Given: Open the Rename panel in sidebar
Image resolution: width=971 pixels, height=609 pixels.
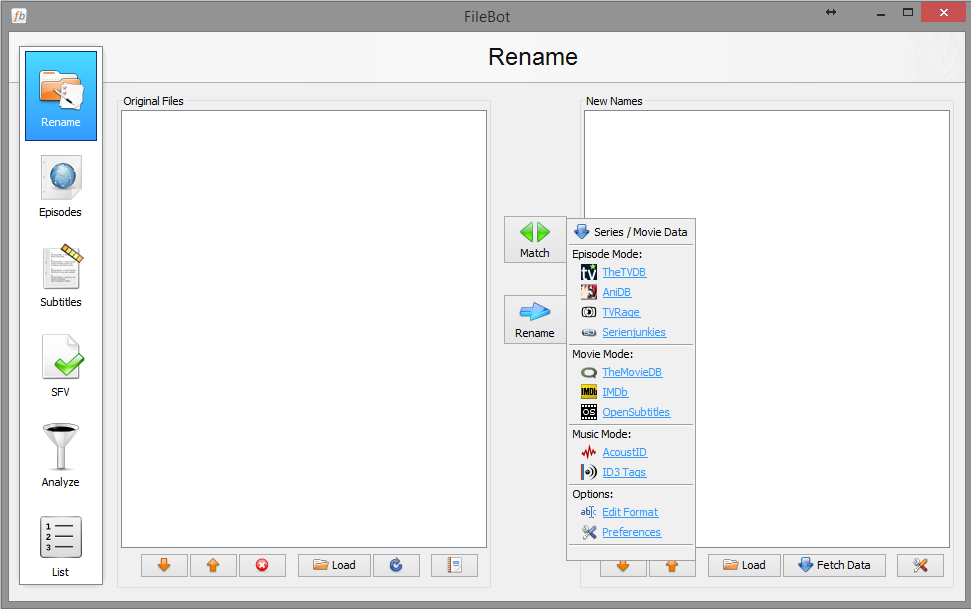Looking at the screenshot, I should tap(61, 96).
